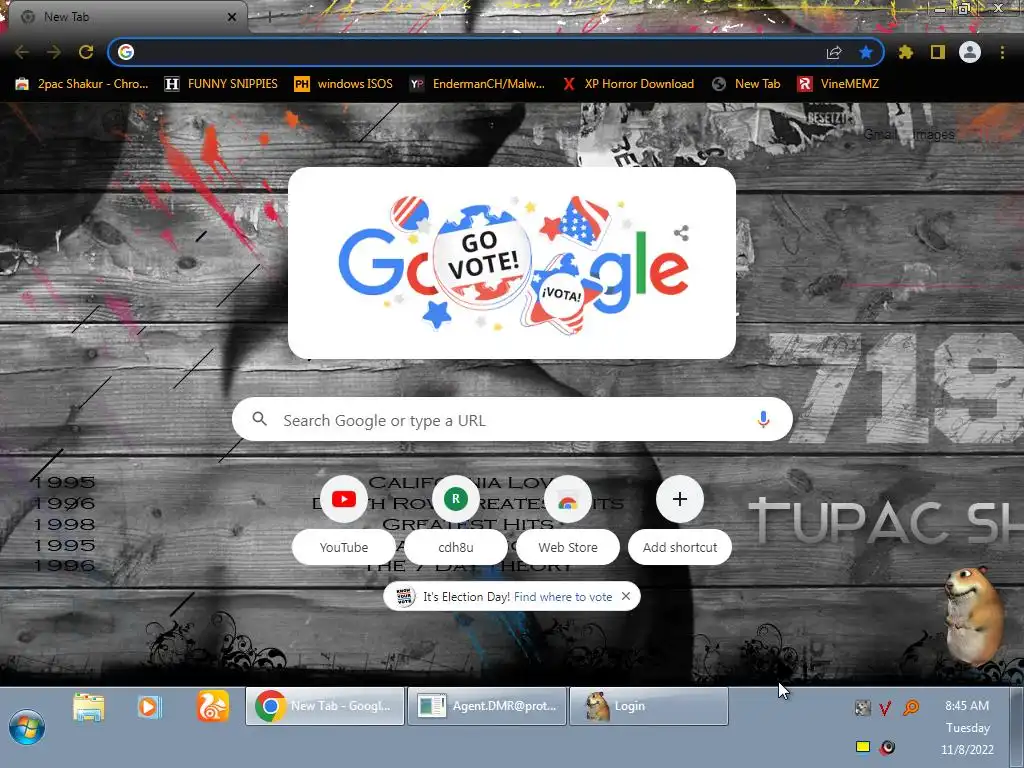Open the windows ISOS bookmark
1024x768 pixels.
click(344, 84)
